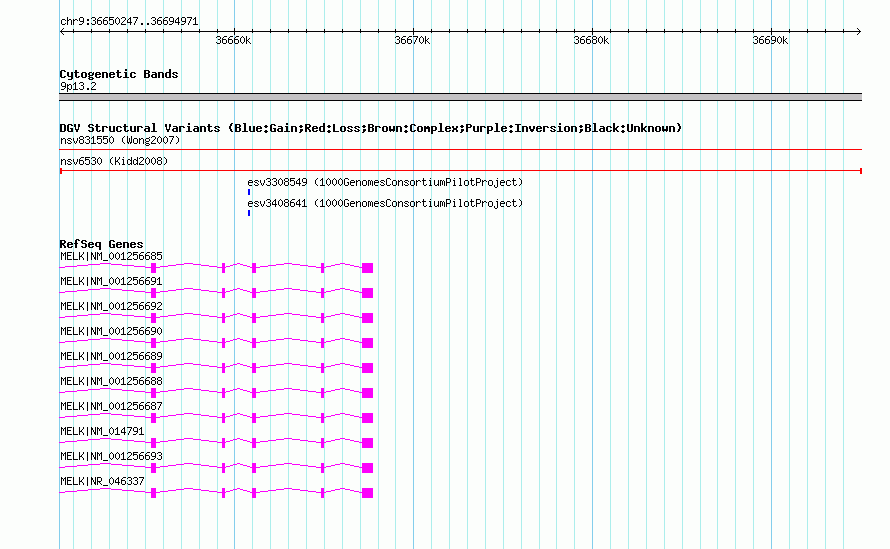The height and width of the screenshot is (549, 890).
Task: Click the large last exon of NM_001256688
Action: point(367,393)
